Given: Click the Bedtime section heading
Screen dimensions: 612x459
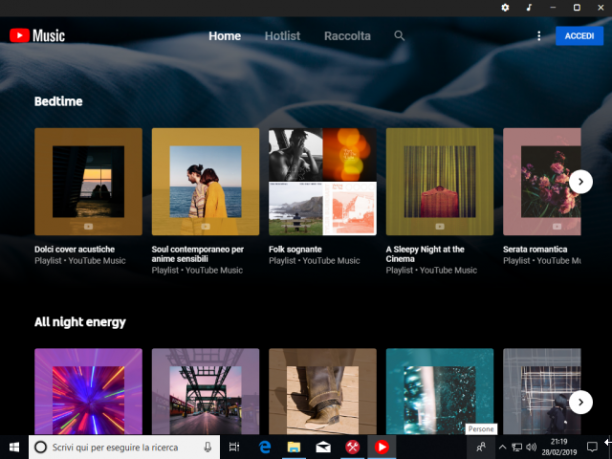Looking at the screenshot, I should pos(59,101).
